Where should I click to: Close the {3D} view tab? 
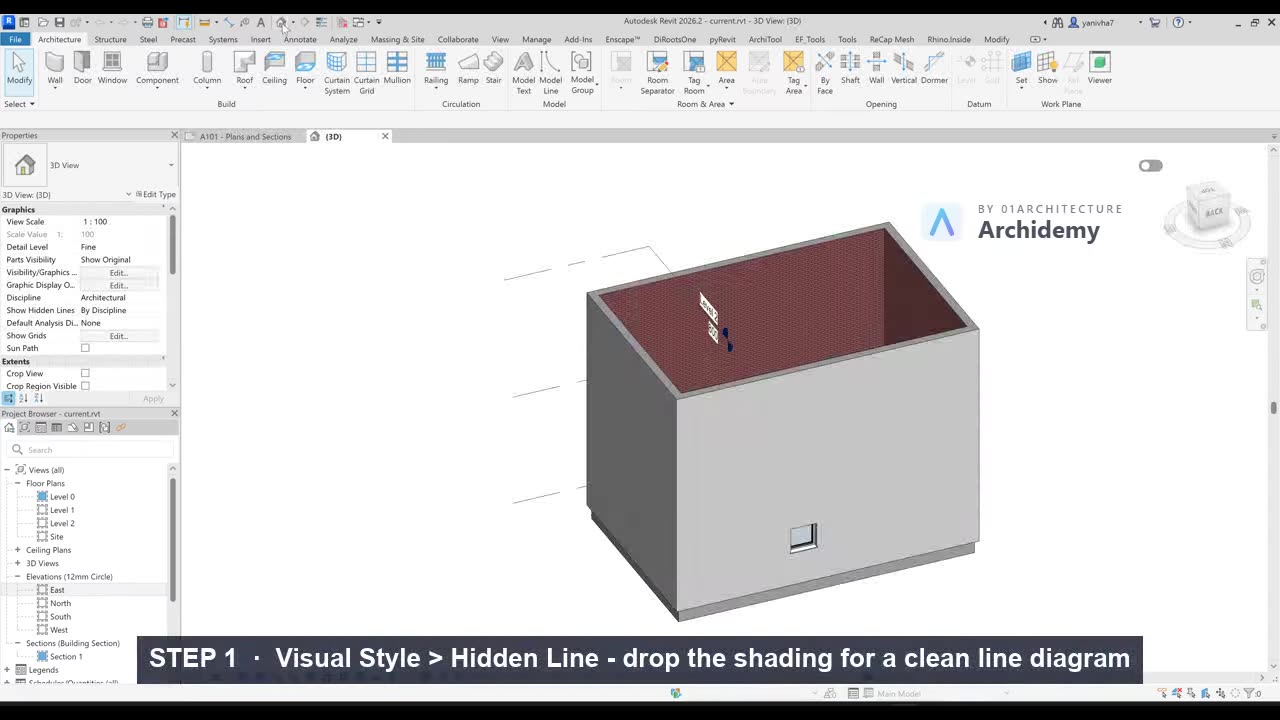coord(385,136)
